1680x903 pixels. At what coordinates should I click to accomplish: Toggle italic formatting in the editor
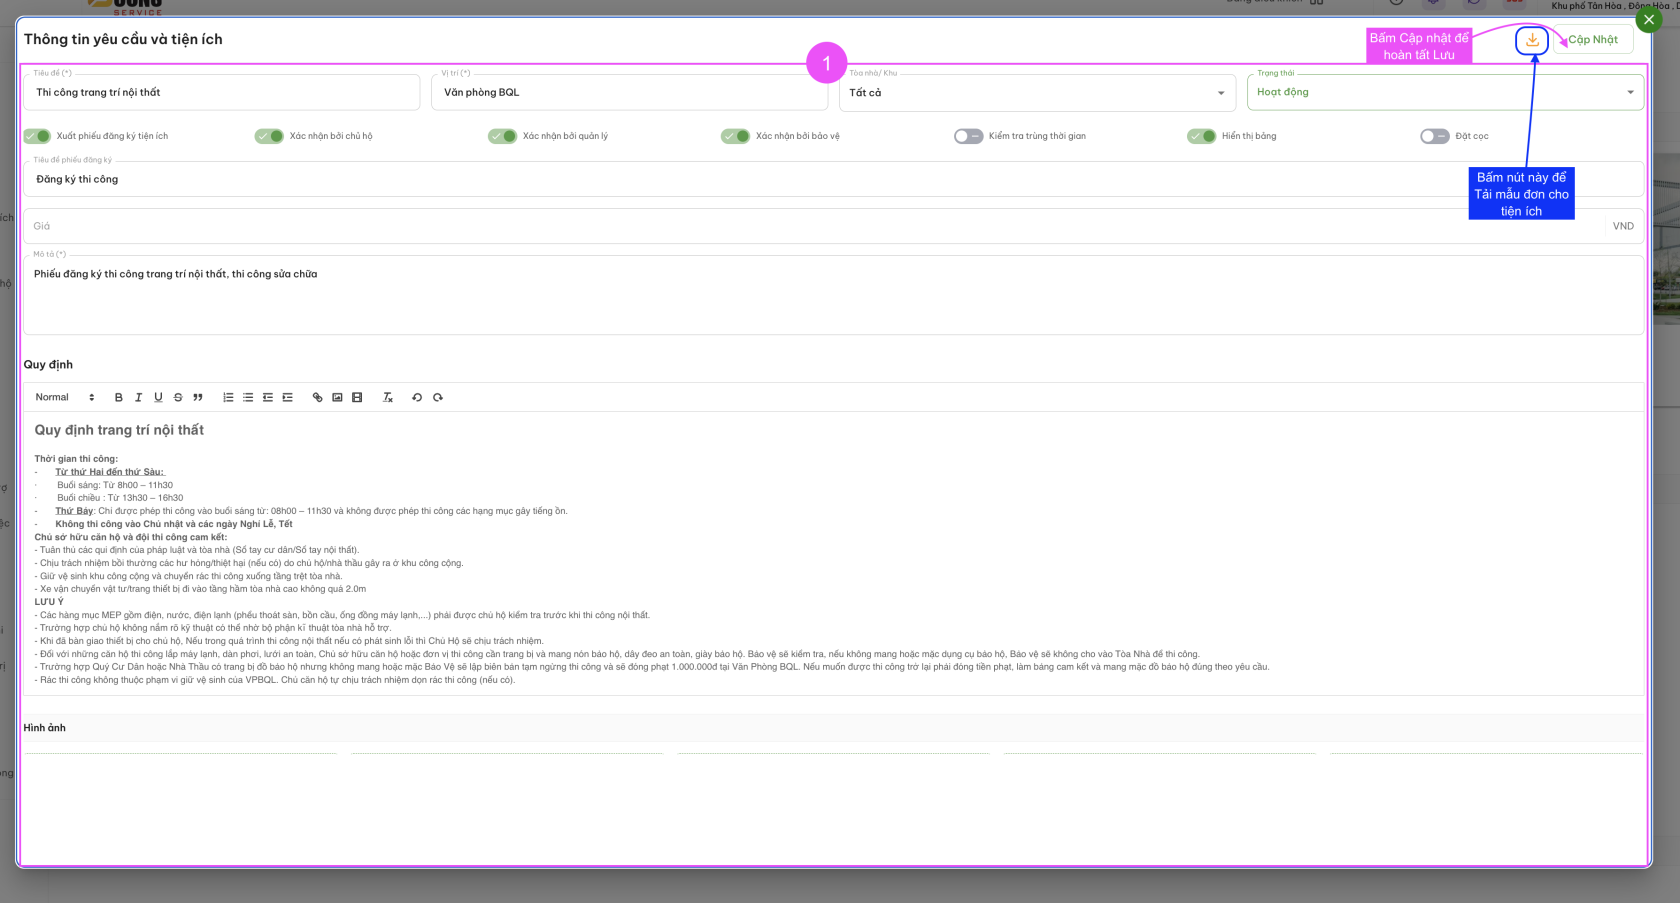[138, 398]
